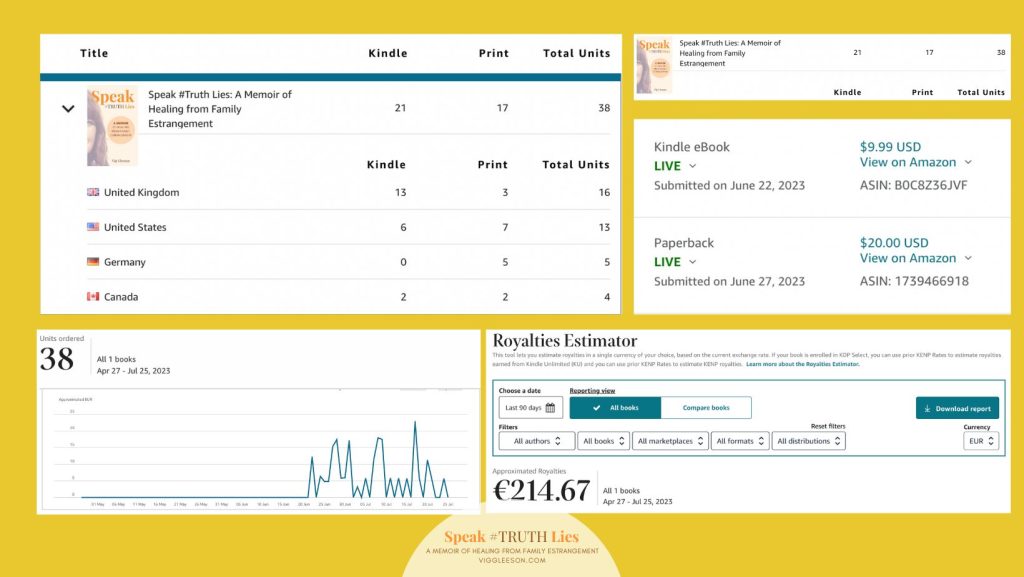Click the $9.99 USD Kindle price
This screenshot has width=1024, height=577.
tap(890, 147)
